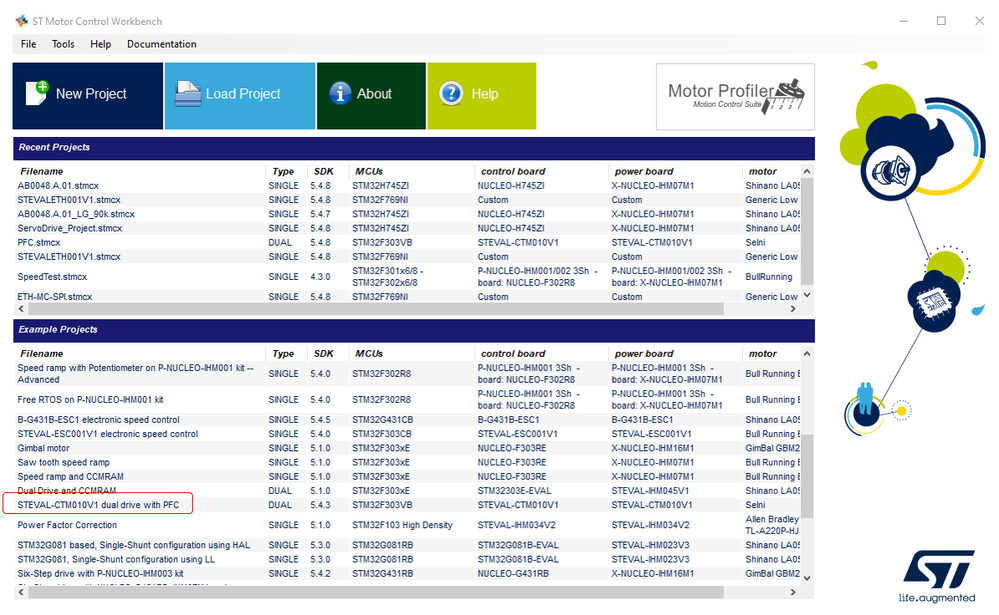Viewport: 999px width, 615px height.
Task: Click down arrow of Example Projects vertical scrollbar
Action: (x=807, y=578)
